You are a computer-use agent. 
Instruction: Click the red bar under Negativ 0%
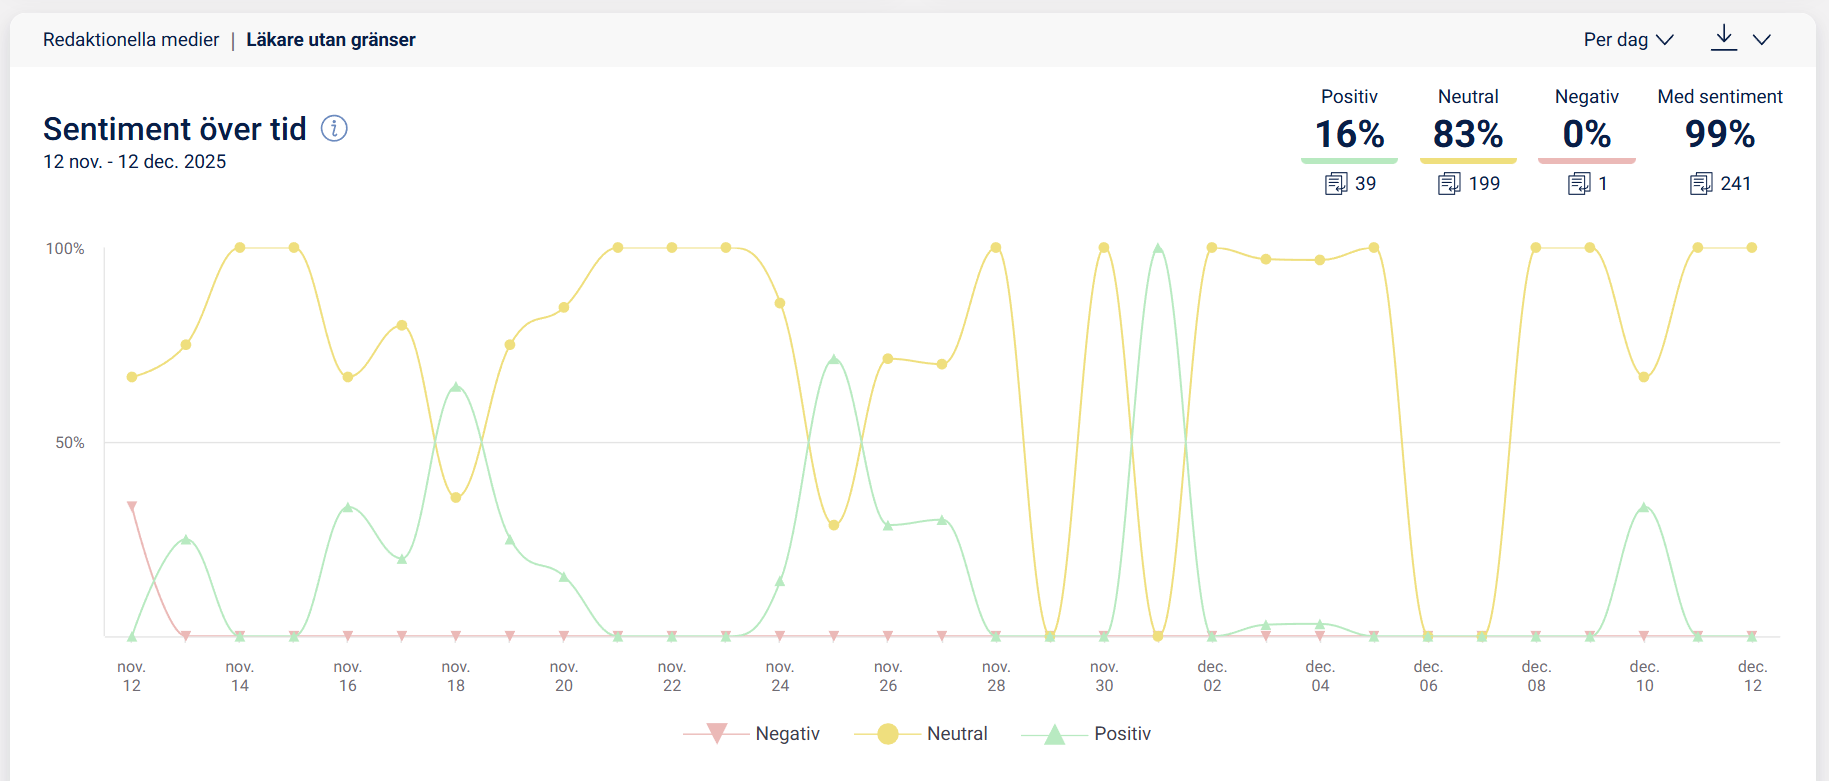(1586, 160)
